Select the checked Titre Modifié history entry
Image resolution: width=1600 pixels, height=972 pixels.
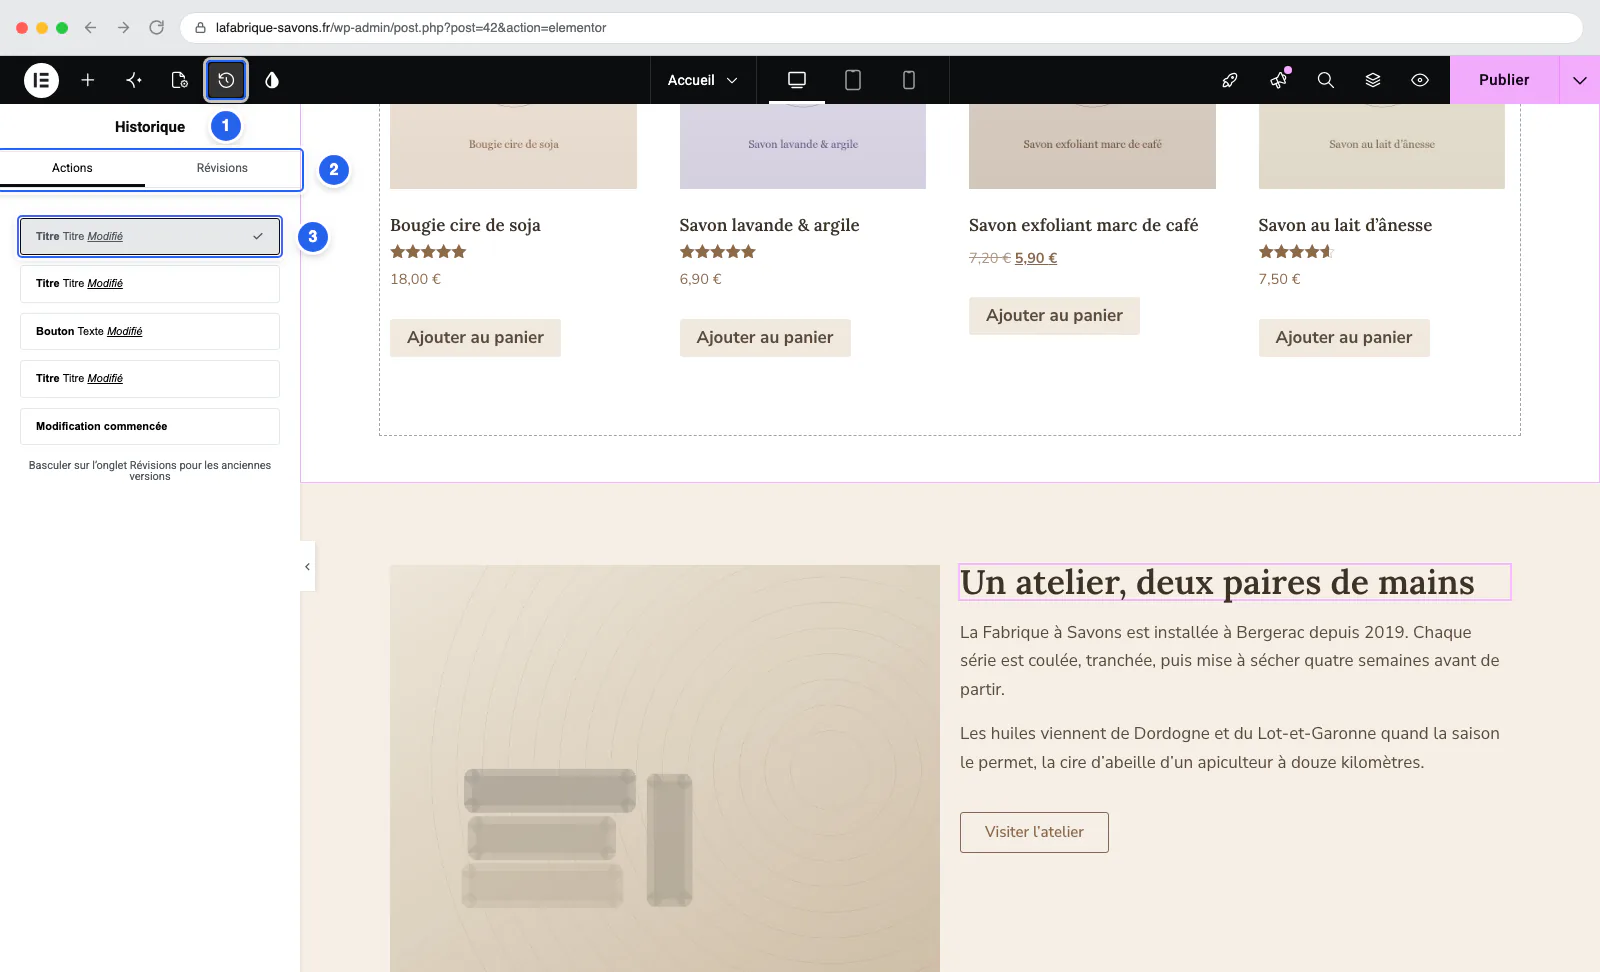(x=150, y=236)
